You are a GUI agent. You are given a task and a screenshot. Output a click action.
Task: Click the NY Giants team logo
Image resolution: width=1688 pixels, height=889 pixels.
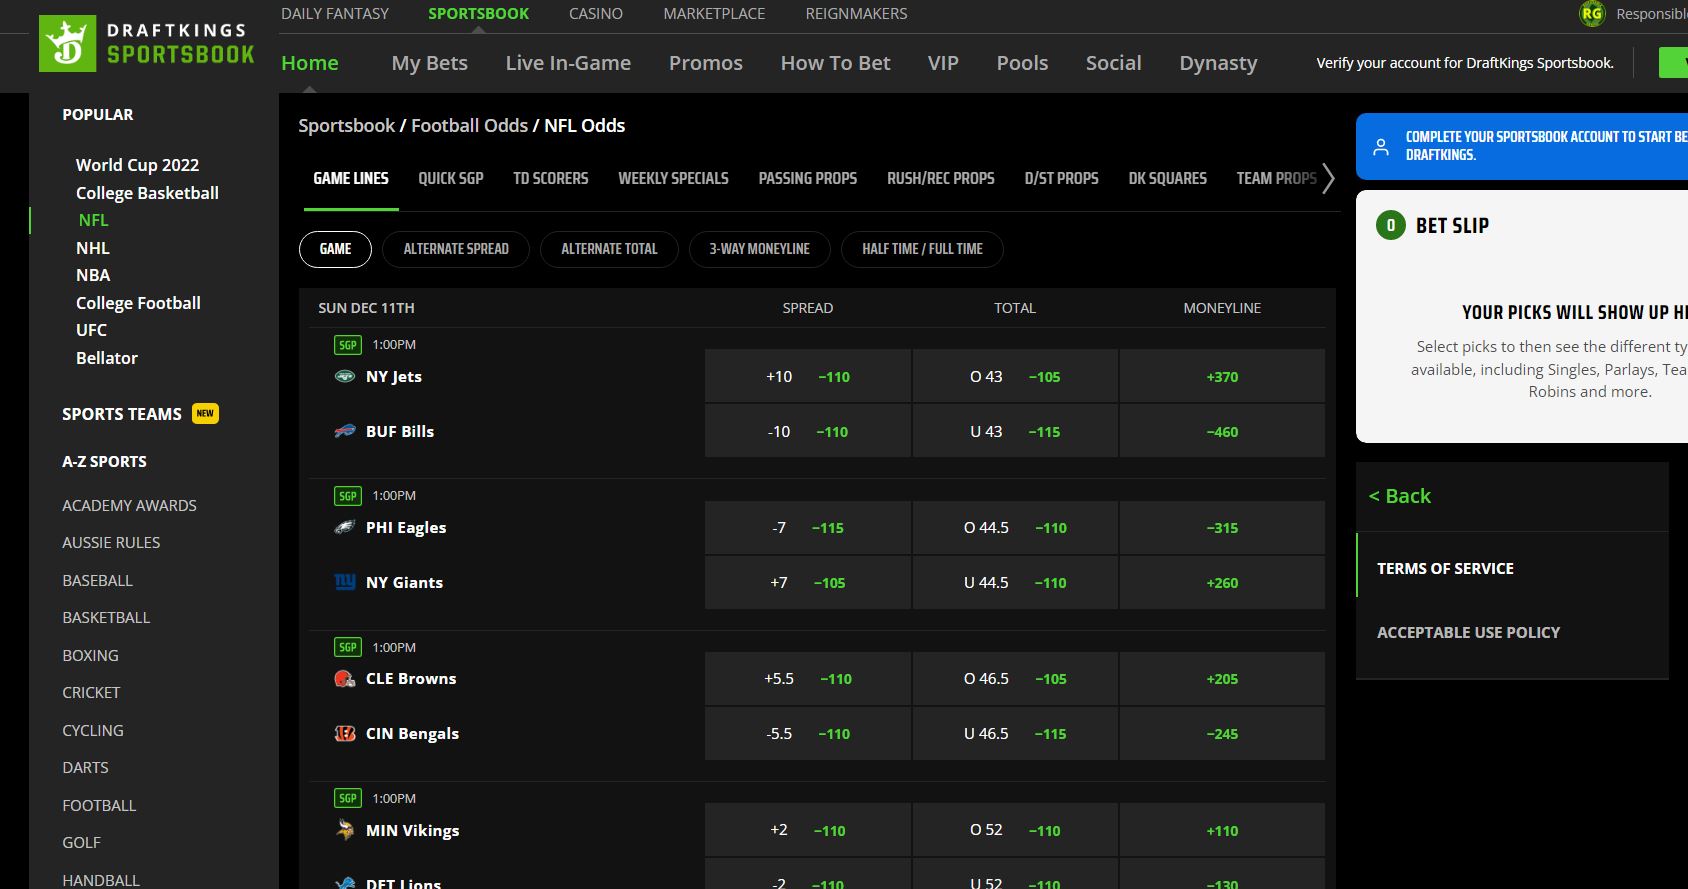pos(344,582)
